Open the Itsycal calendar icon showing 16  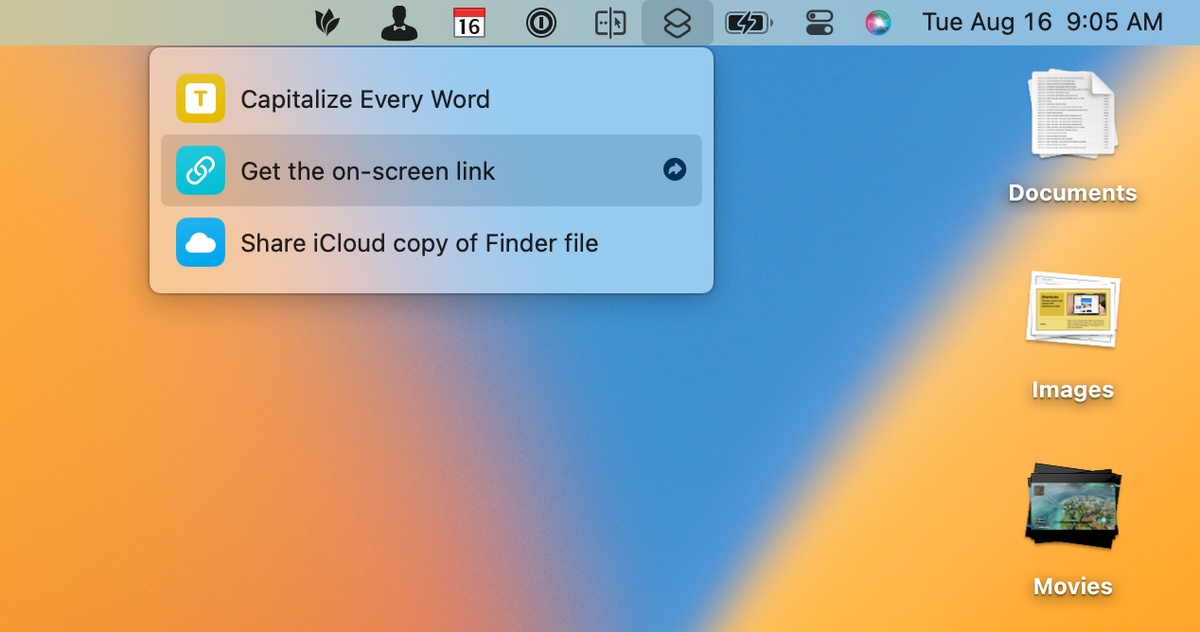pyautogui.click(x=469, y=22)
